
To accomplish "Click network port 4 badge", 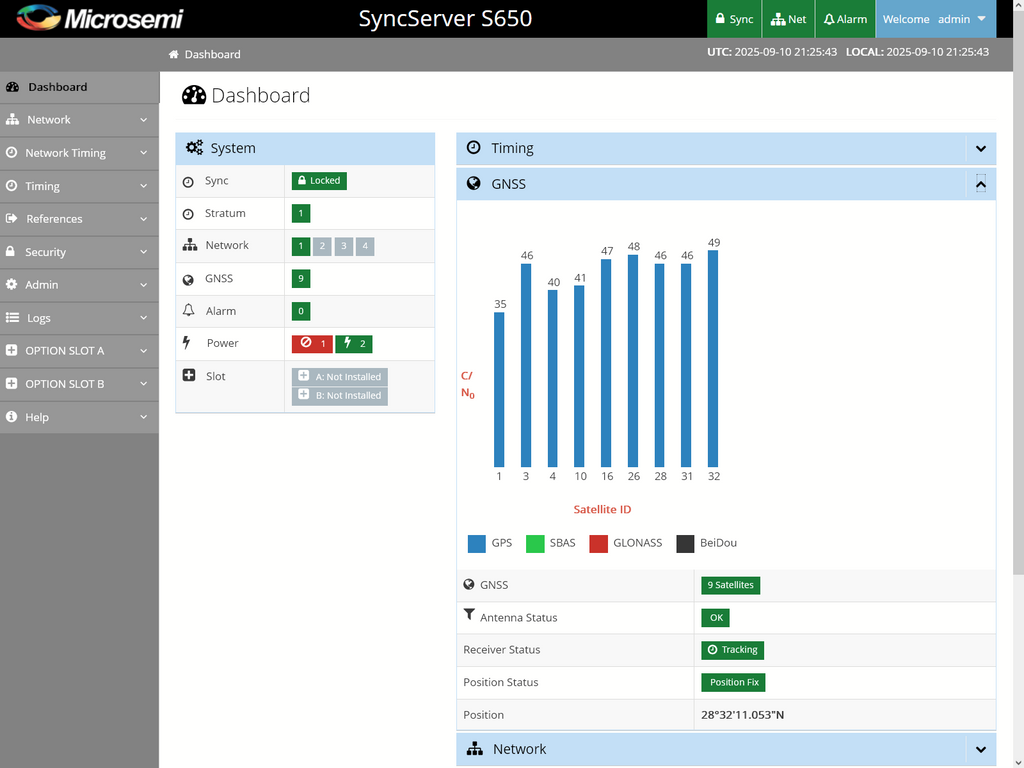I will click(365, 246).
